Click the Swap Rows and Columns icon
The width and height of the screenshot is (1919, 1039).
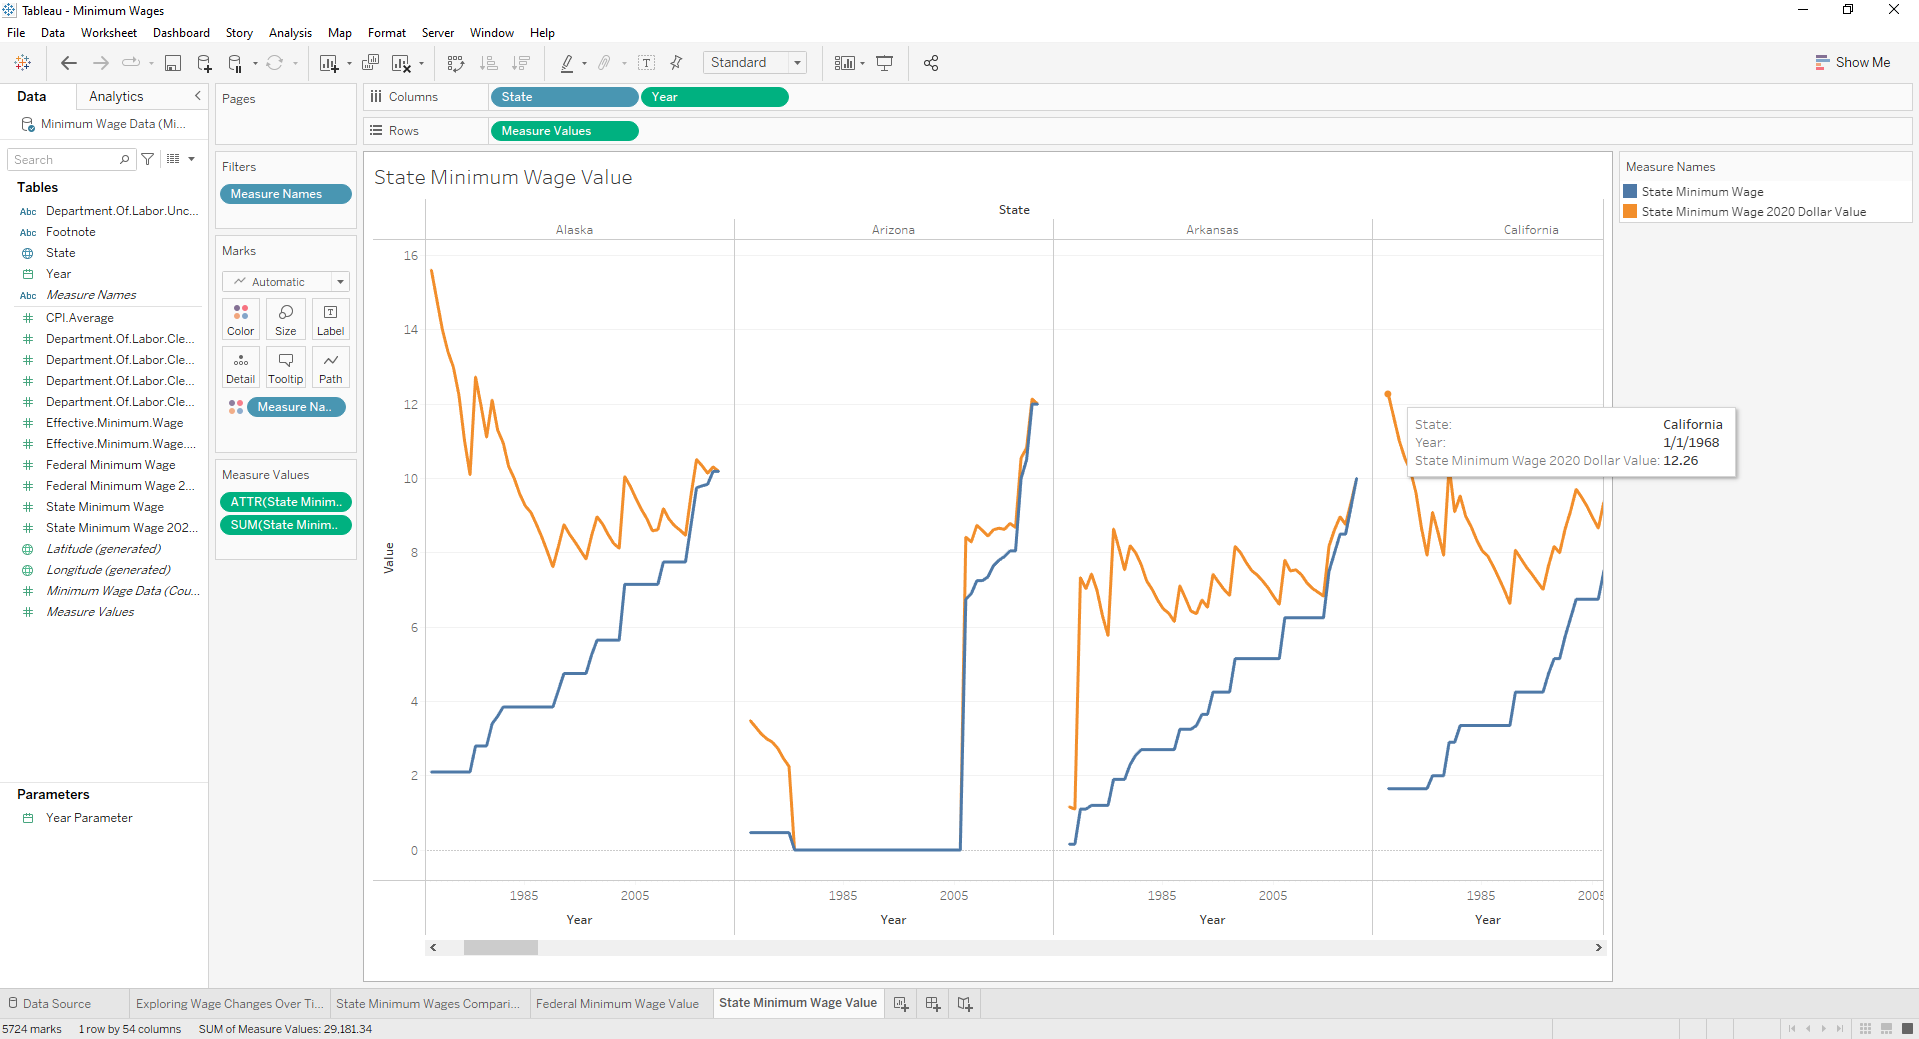(456, 63)
